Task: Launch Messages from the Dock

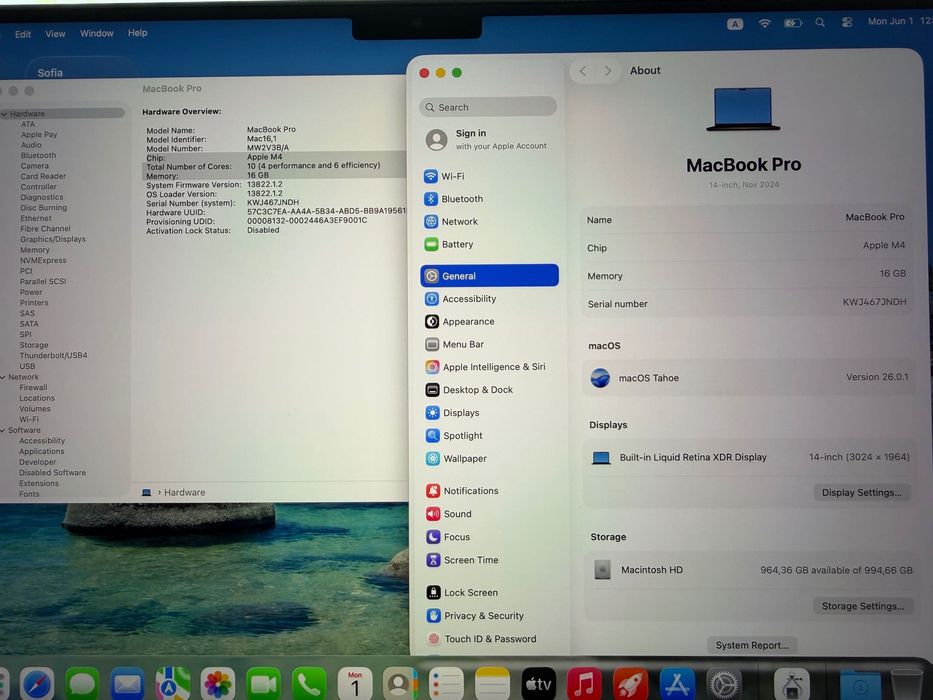Action: pyautogui.click(x=82, y=685)
